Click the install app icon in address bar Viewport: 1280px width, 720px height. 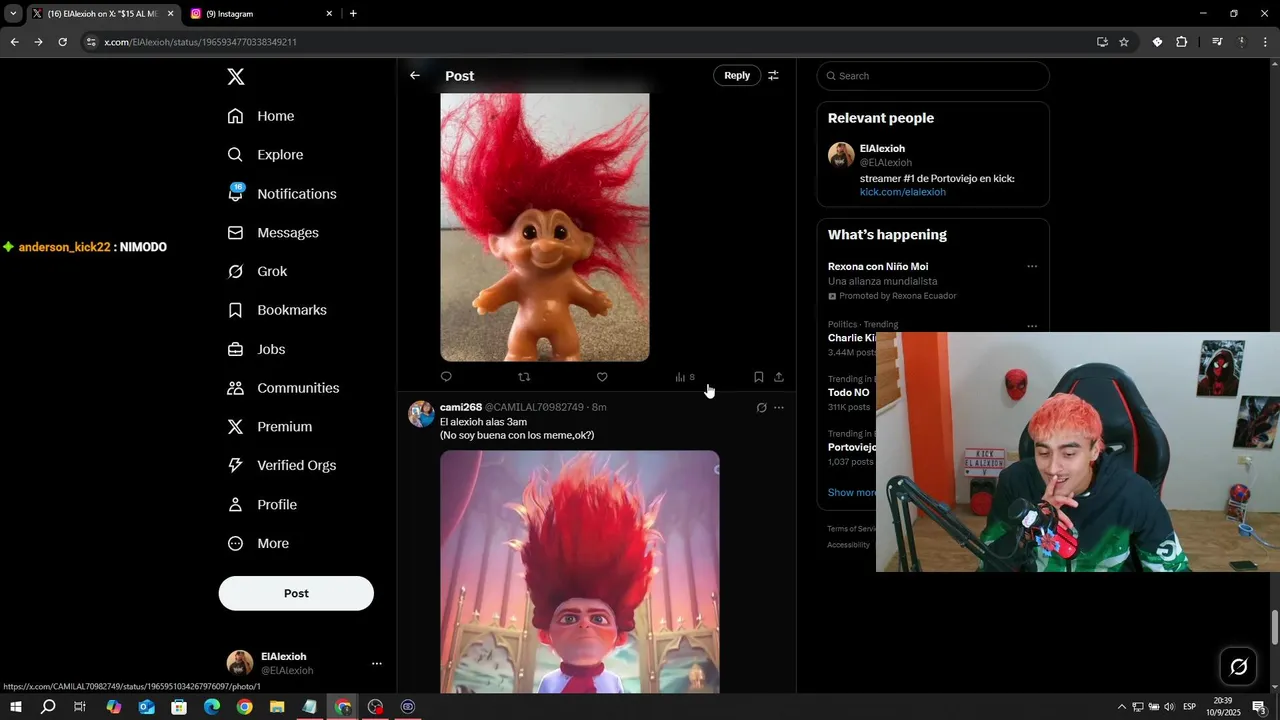[1102, 42]
